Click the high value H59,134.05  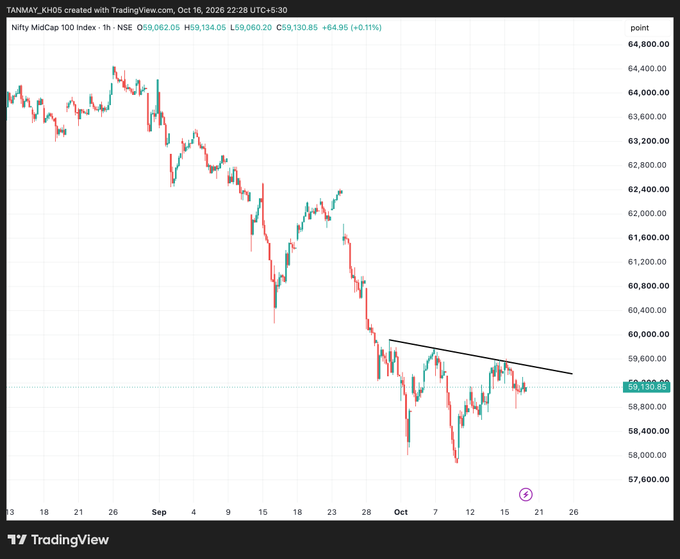tap(205, 27)
